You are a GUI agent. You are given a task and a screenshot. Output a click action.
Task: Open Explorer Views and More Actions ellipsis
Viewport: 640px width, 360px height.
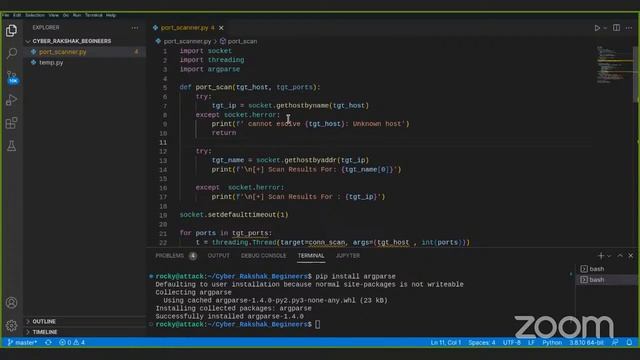click(x=135, y=28)
